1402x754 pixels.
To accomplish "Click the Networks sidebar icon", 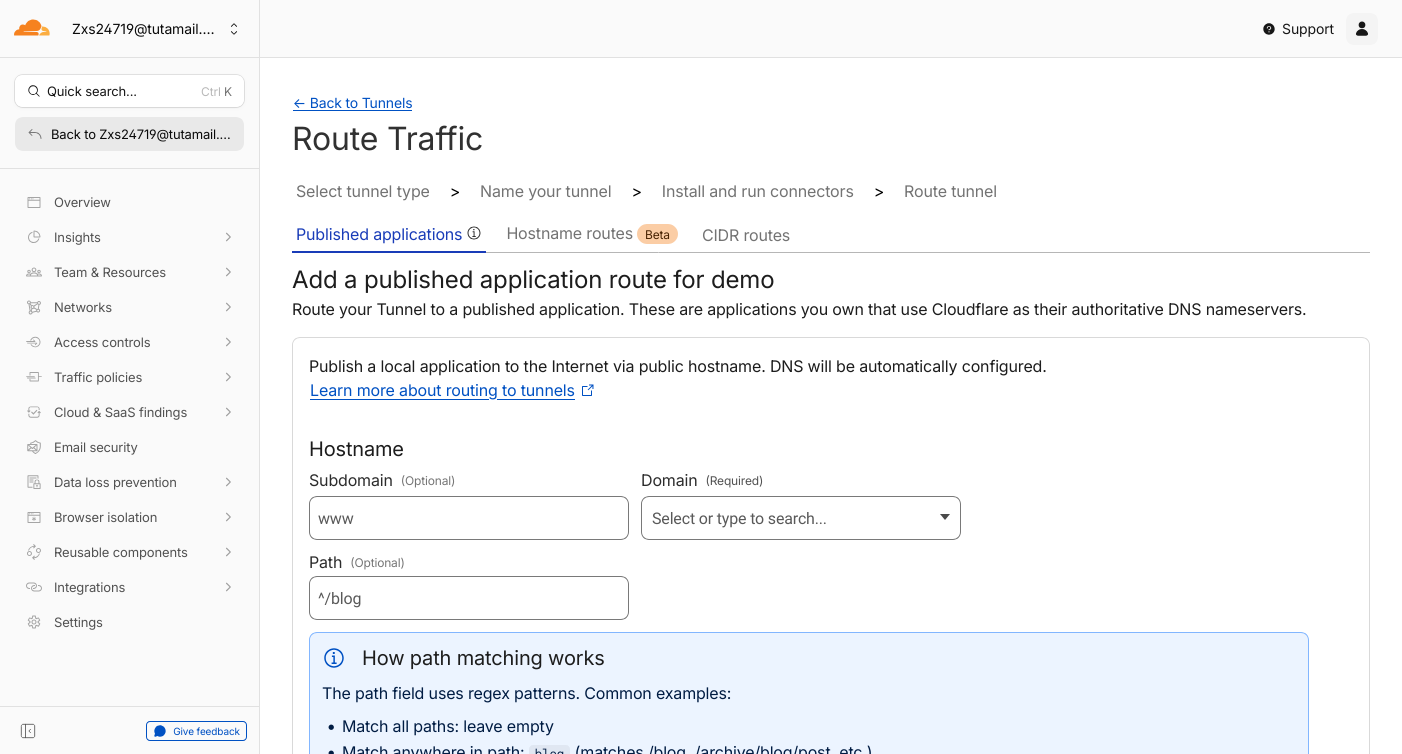I will pyautogui.click(x=34, y=307).
